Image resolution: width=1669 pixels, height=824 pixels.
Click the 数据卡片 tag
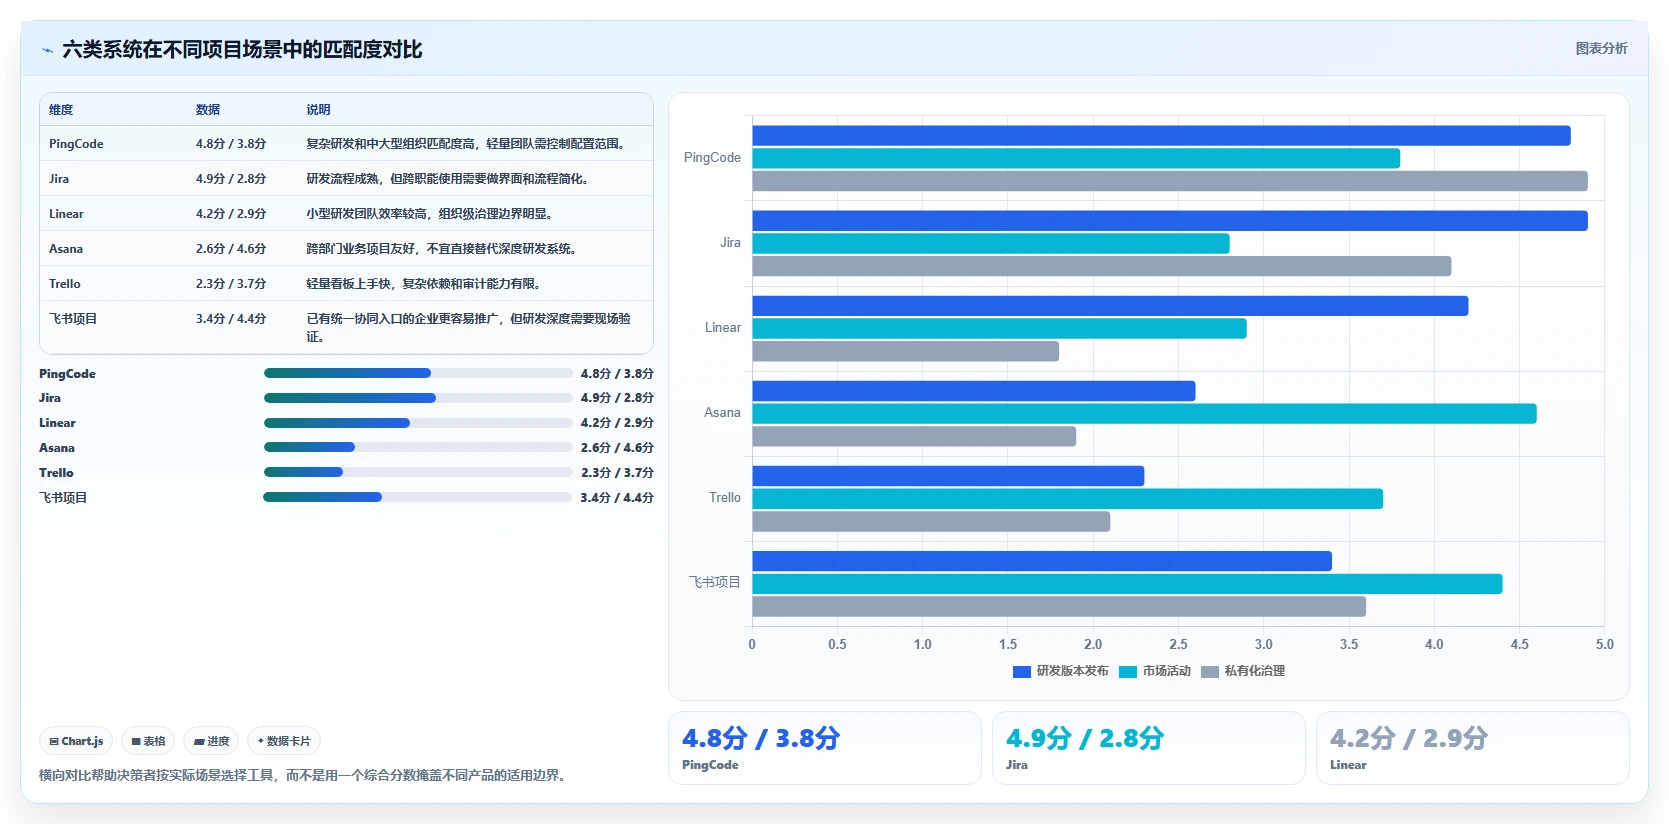[x=284, y=741]
